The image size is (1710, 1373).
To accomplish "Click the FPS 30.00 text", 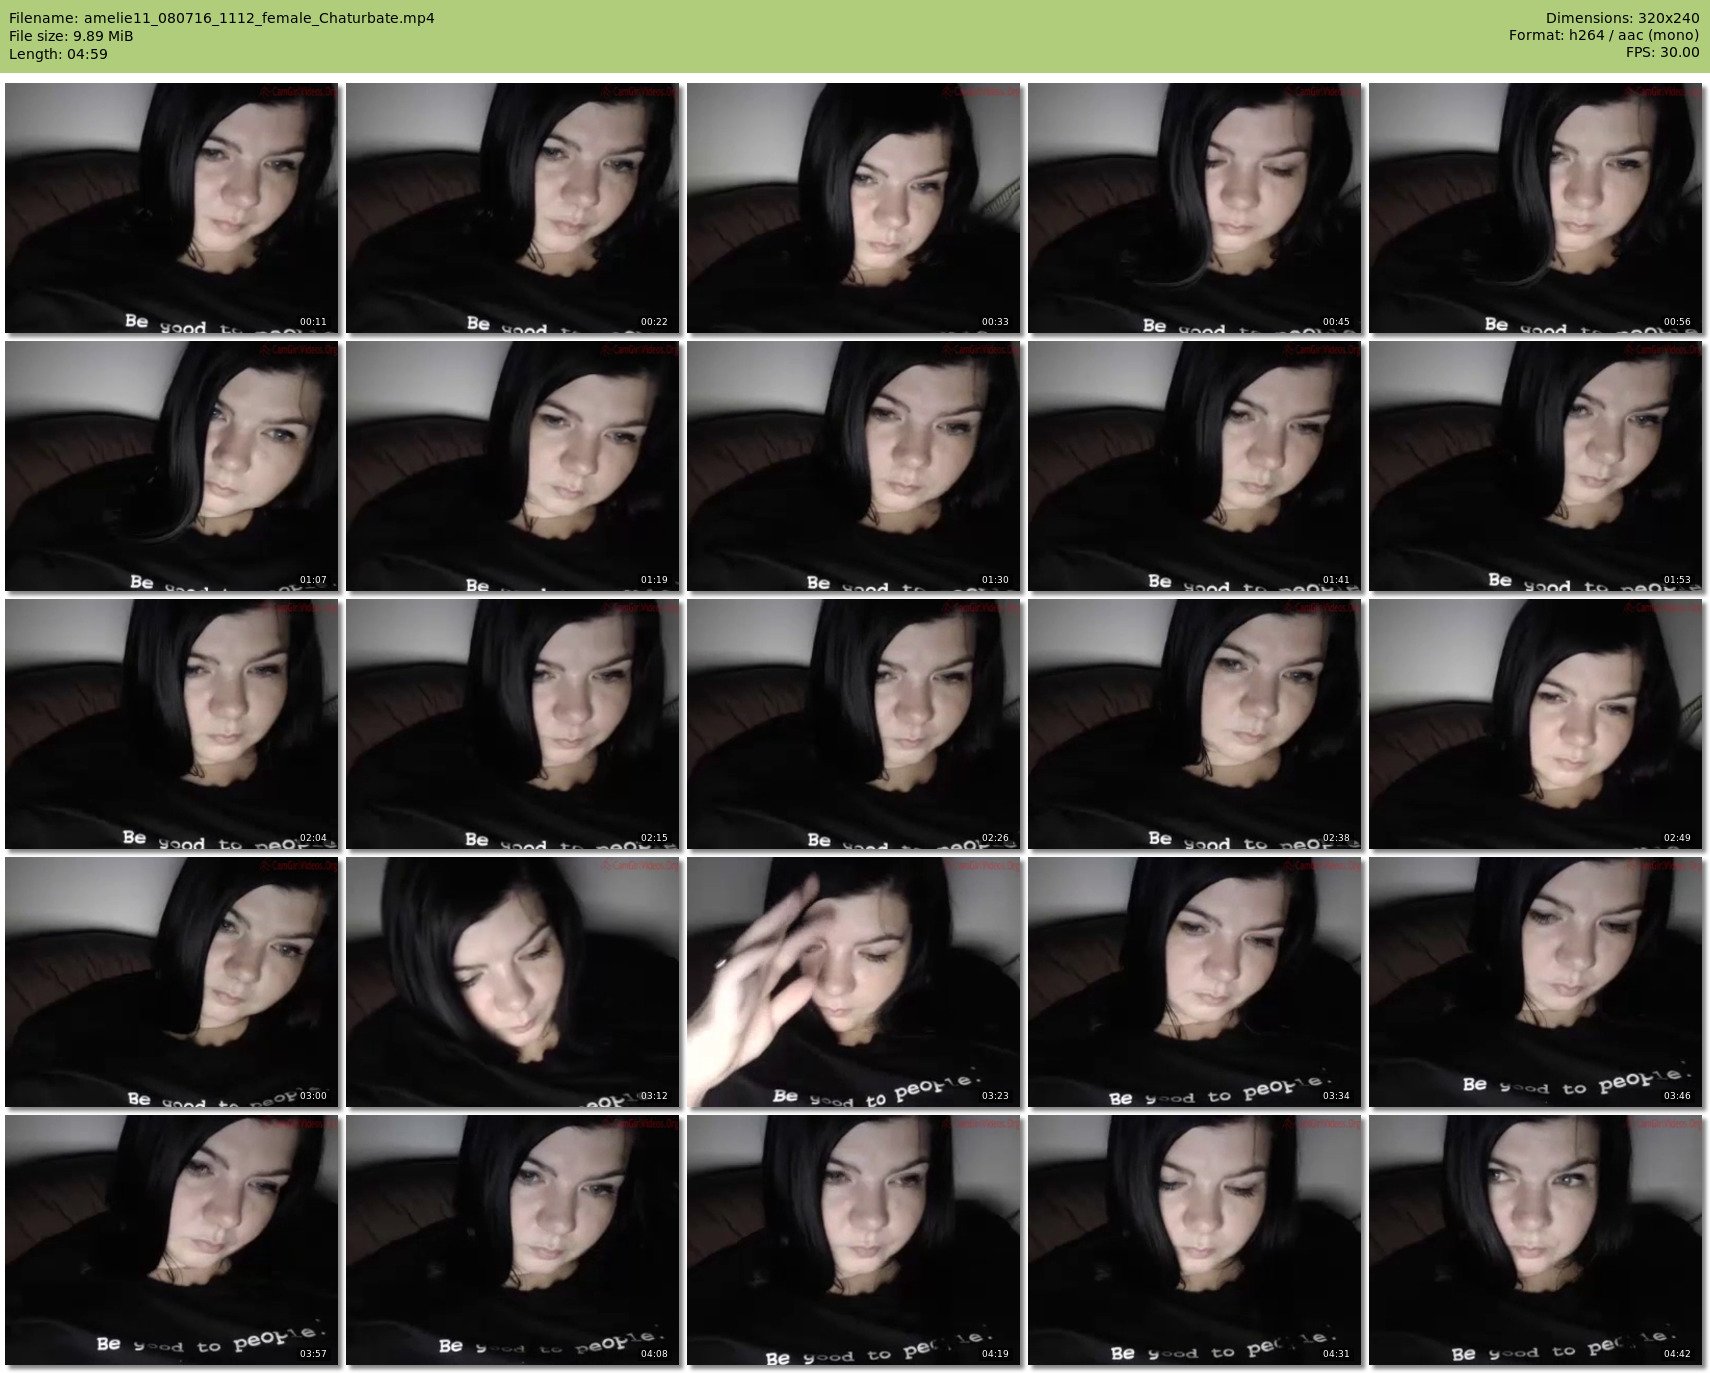I will click(x=1662, y=53).
